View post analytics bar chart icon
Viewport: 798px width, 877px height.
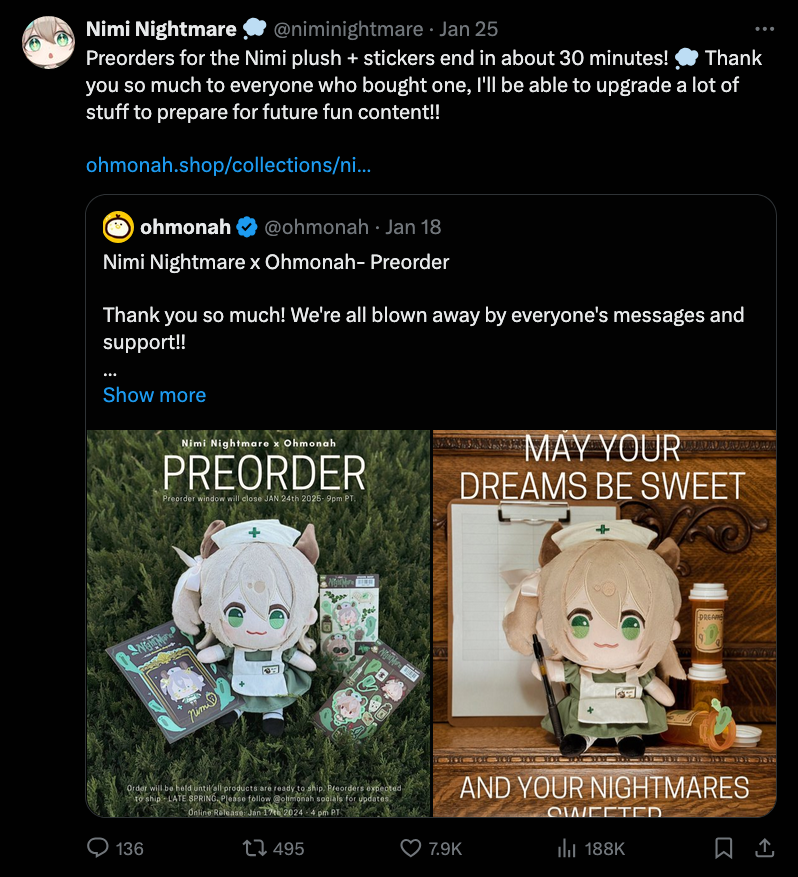566,848
